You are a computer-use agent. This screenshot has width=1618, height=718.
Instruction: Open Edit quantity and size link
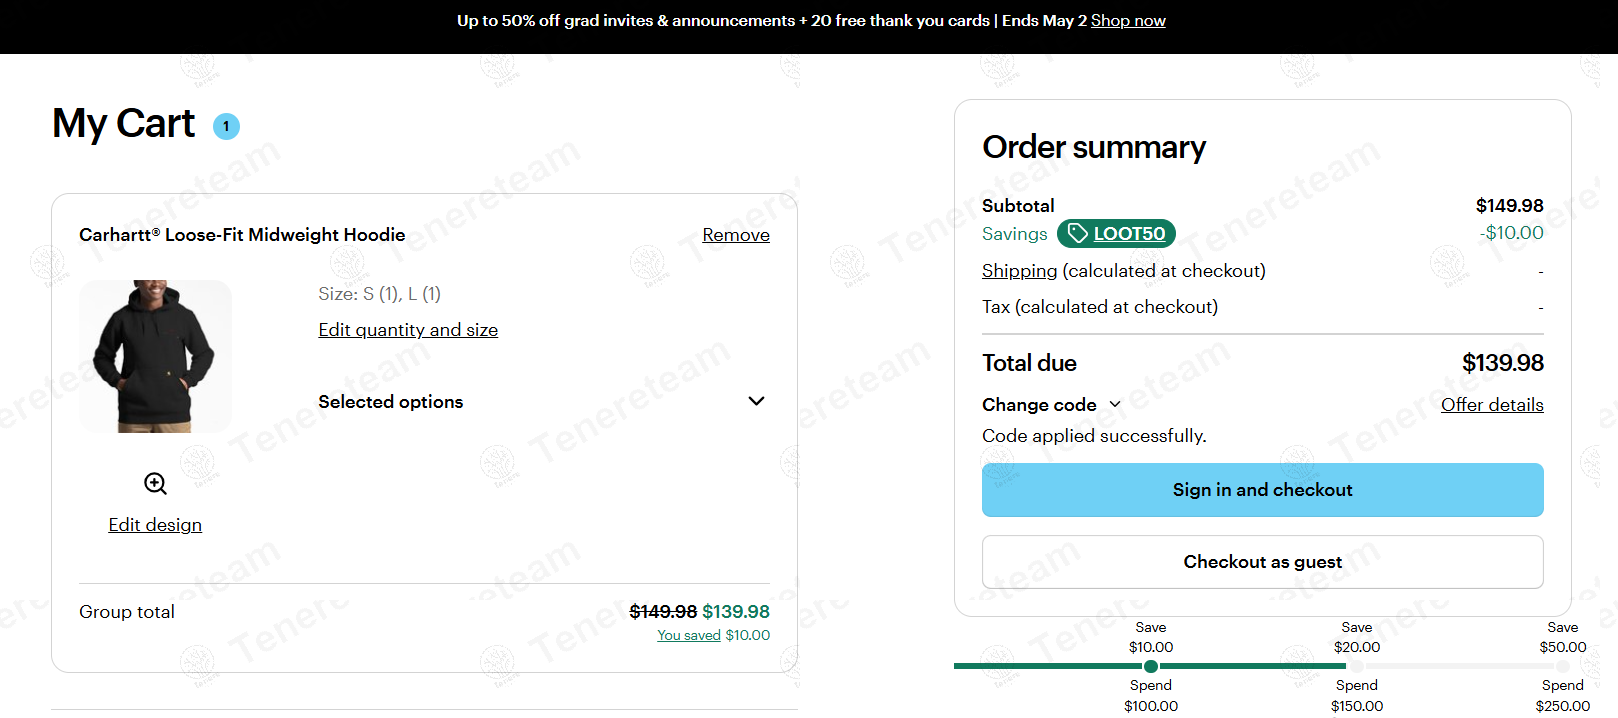click(408, 330)
